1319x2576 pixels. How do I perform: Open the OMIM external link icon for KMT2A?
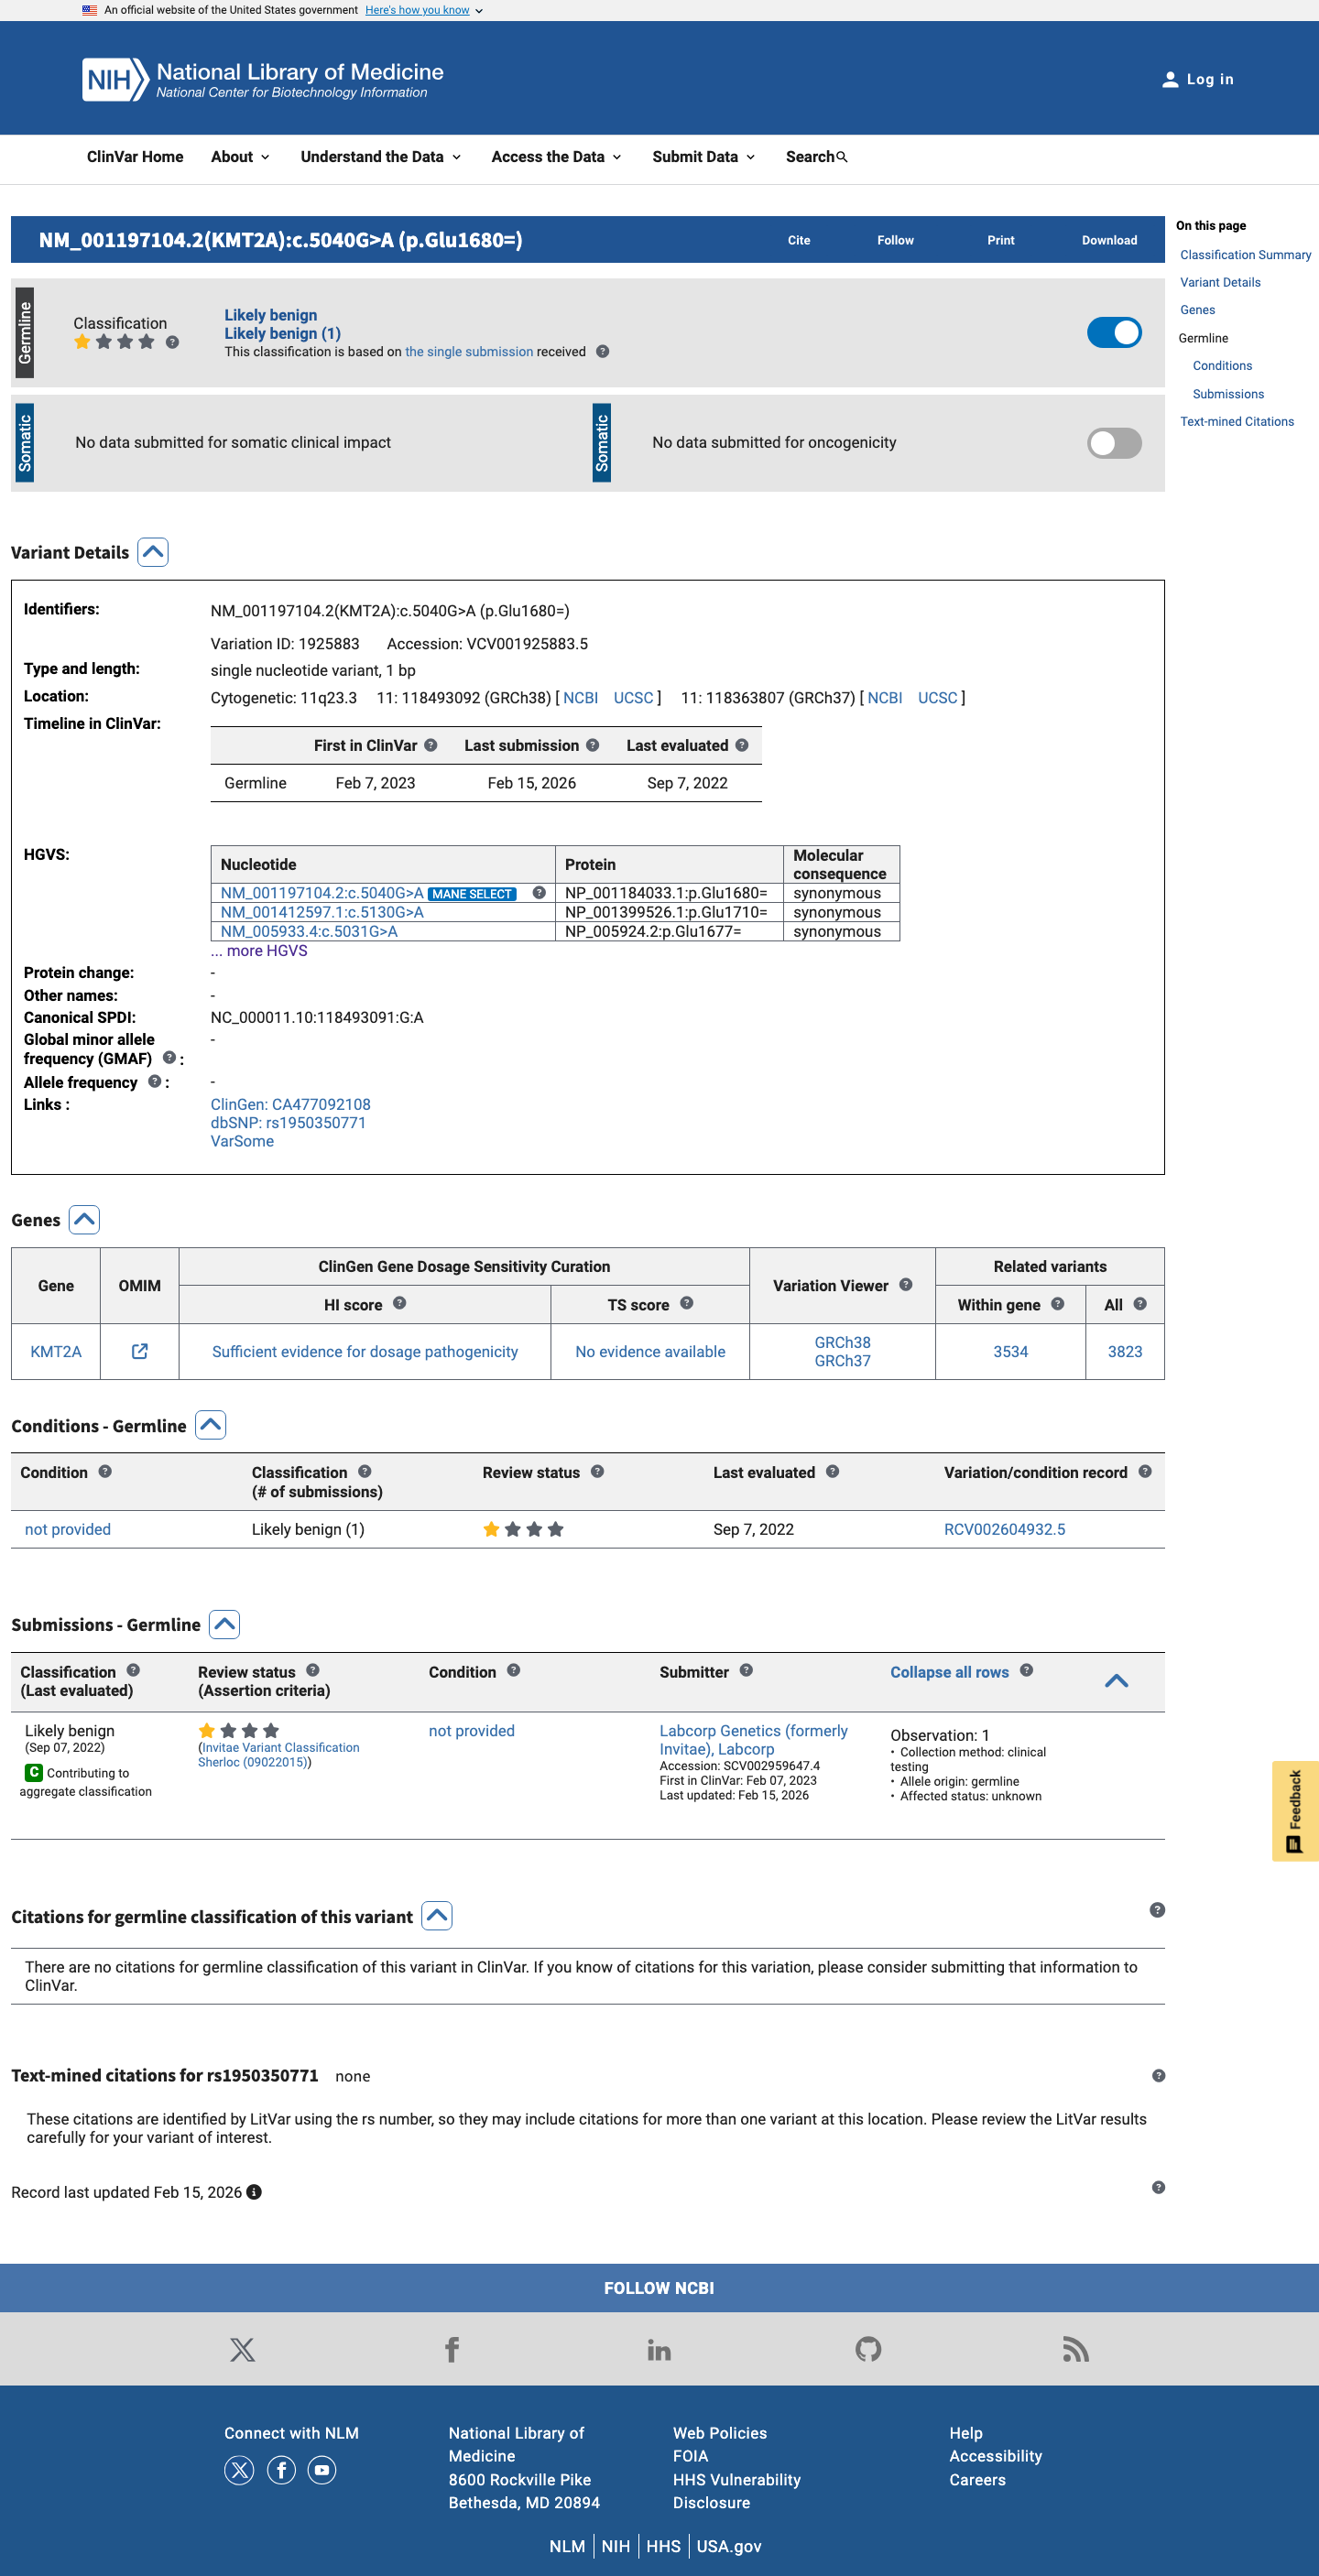point(140,1351)
